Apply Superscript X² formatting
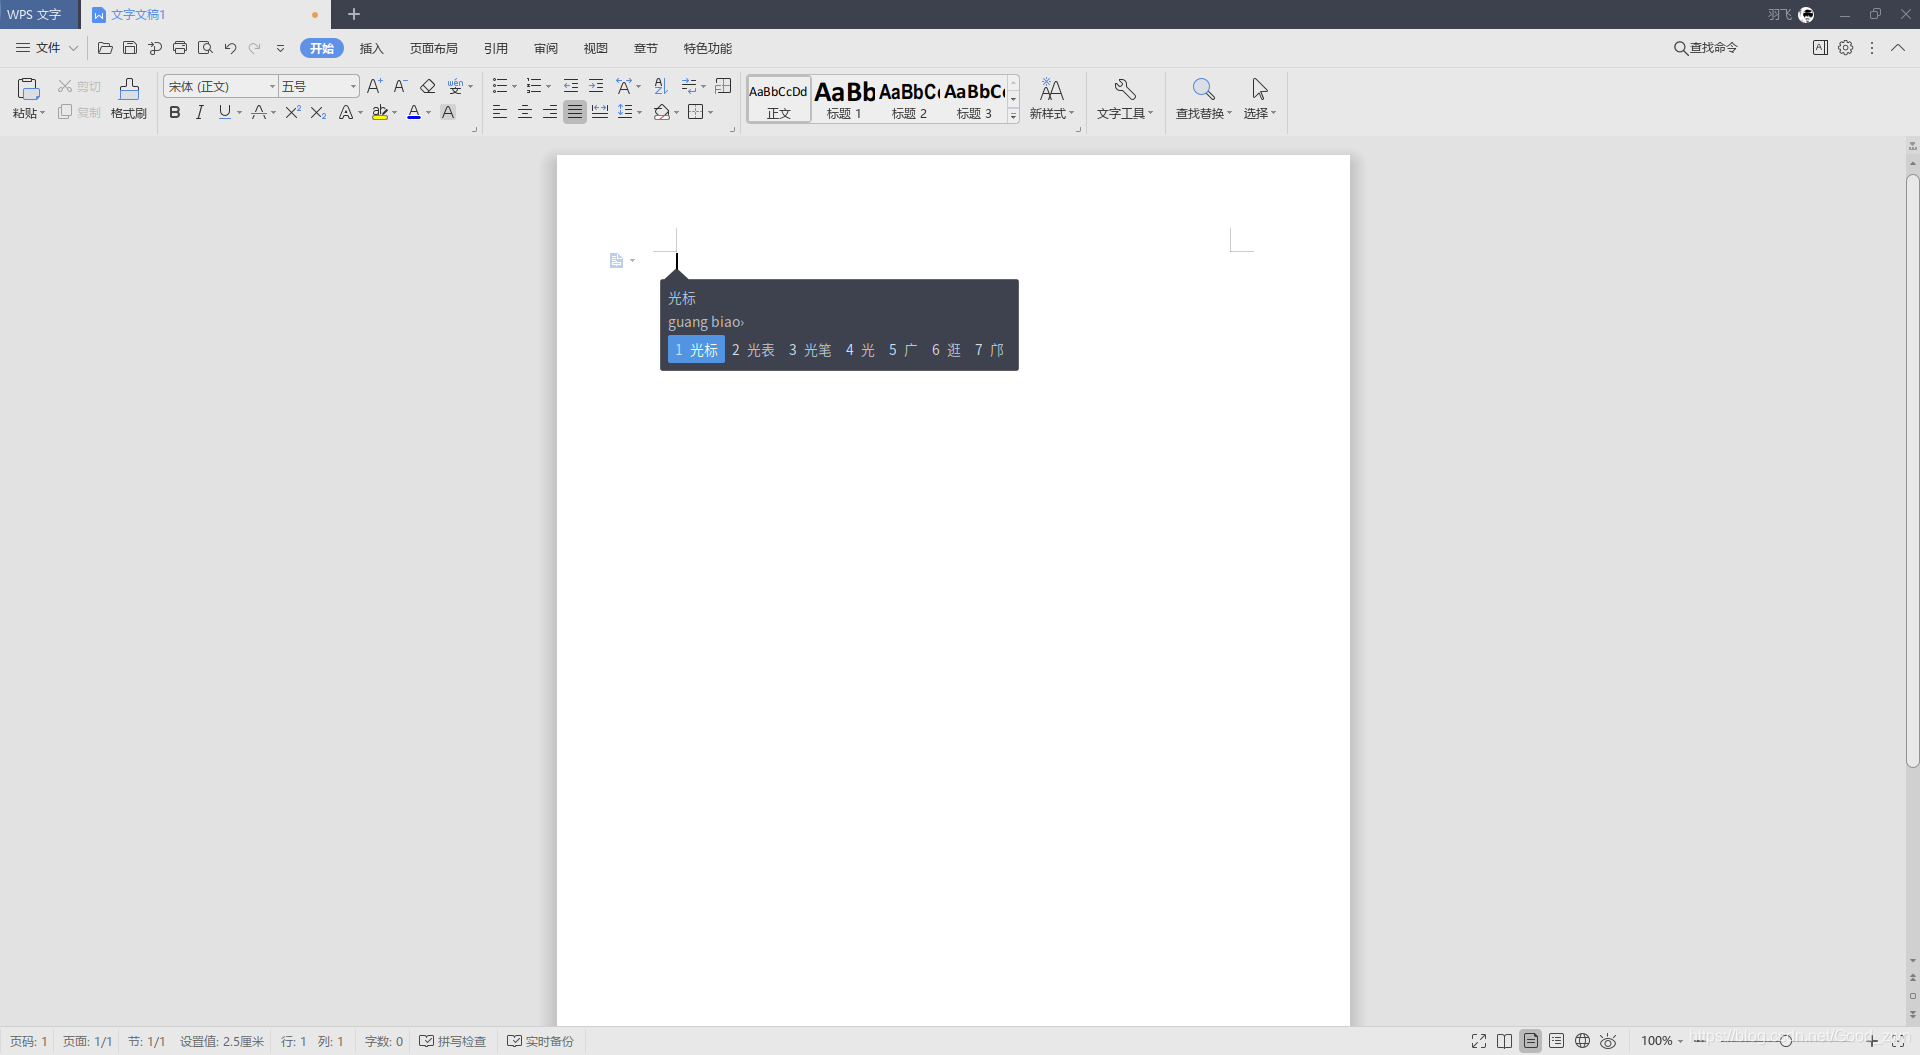1920x1055 pixels. [x=293, y=112]
